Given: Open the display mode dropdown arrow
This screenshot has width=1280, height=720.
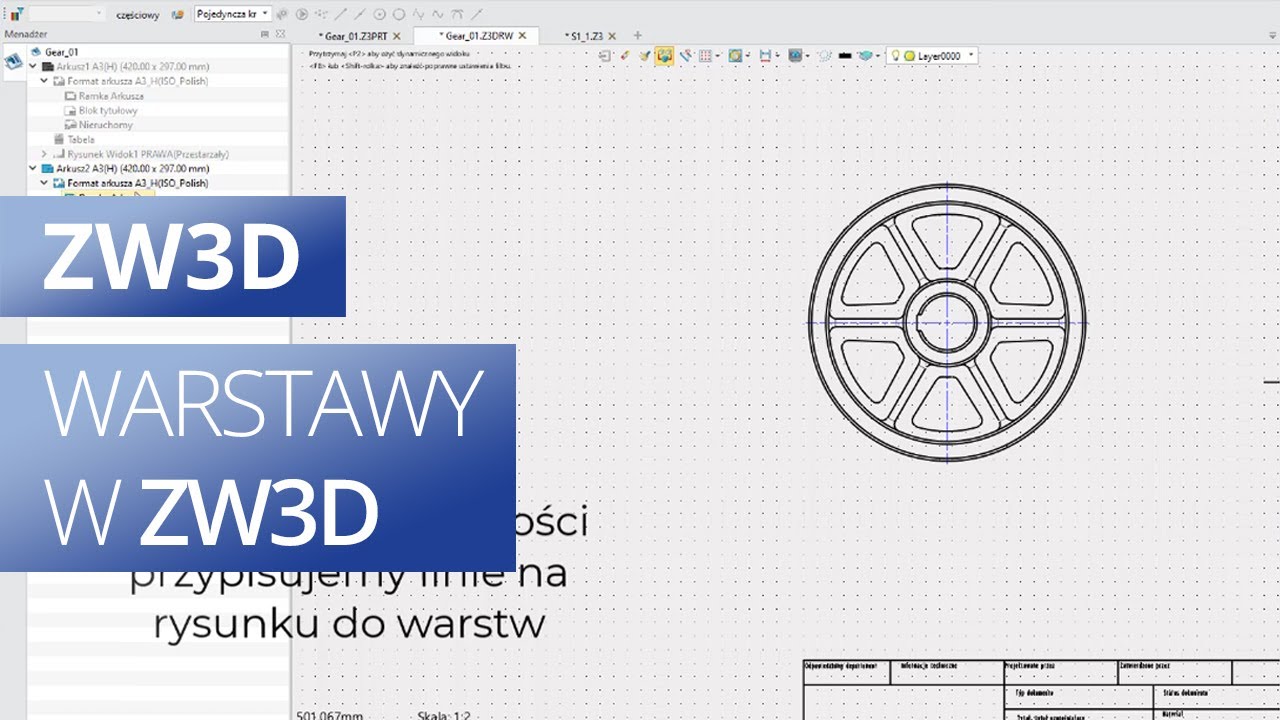Looking at the screenshot, I should pos(808,55).
